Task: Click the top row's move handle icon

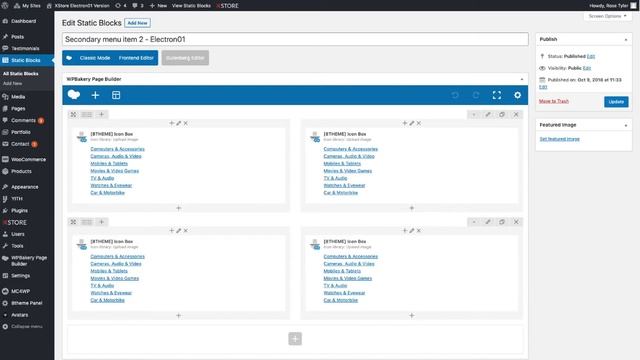Action: pos(73,115)
